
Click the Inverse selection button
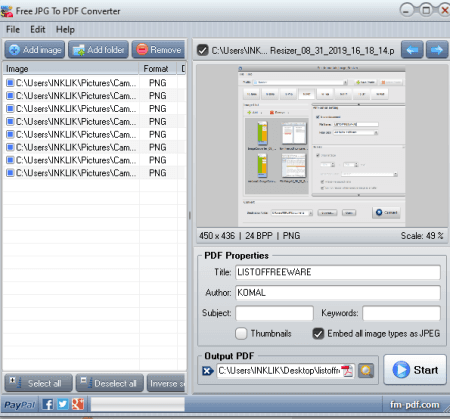pos(166,383)
